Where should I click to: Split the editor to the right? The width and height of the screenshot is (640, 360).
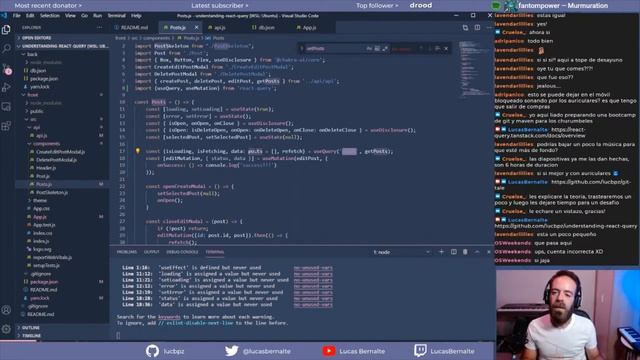(477, 28)
